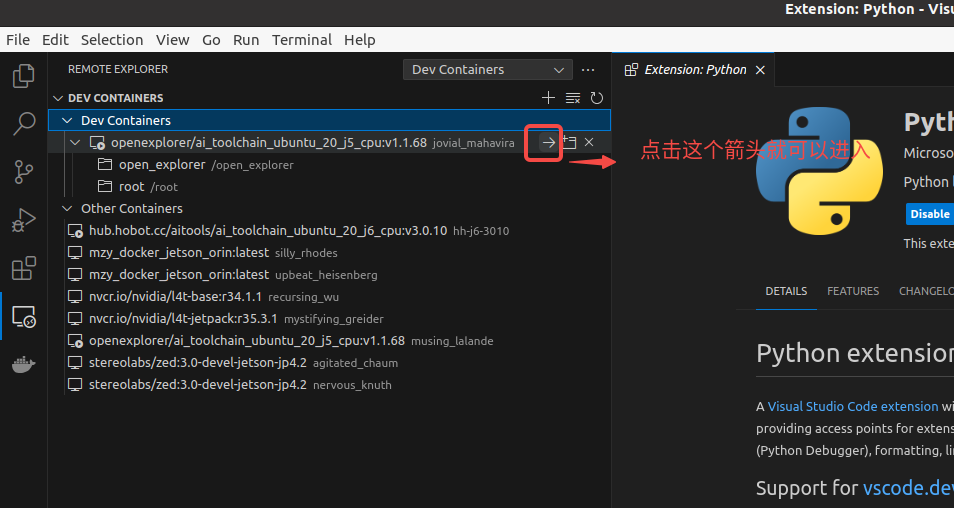Attach container in new window icon
This screenshot has width=954, height=508.
pos(569,142)
